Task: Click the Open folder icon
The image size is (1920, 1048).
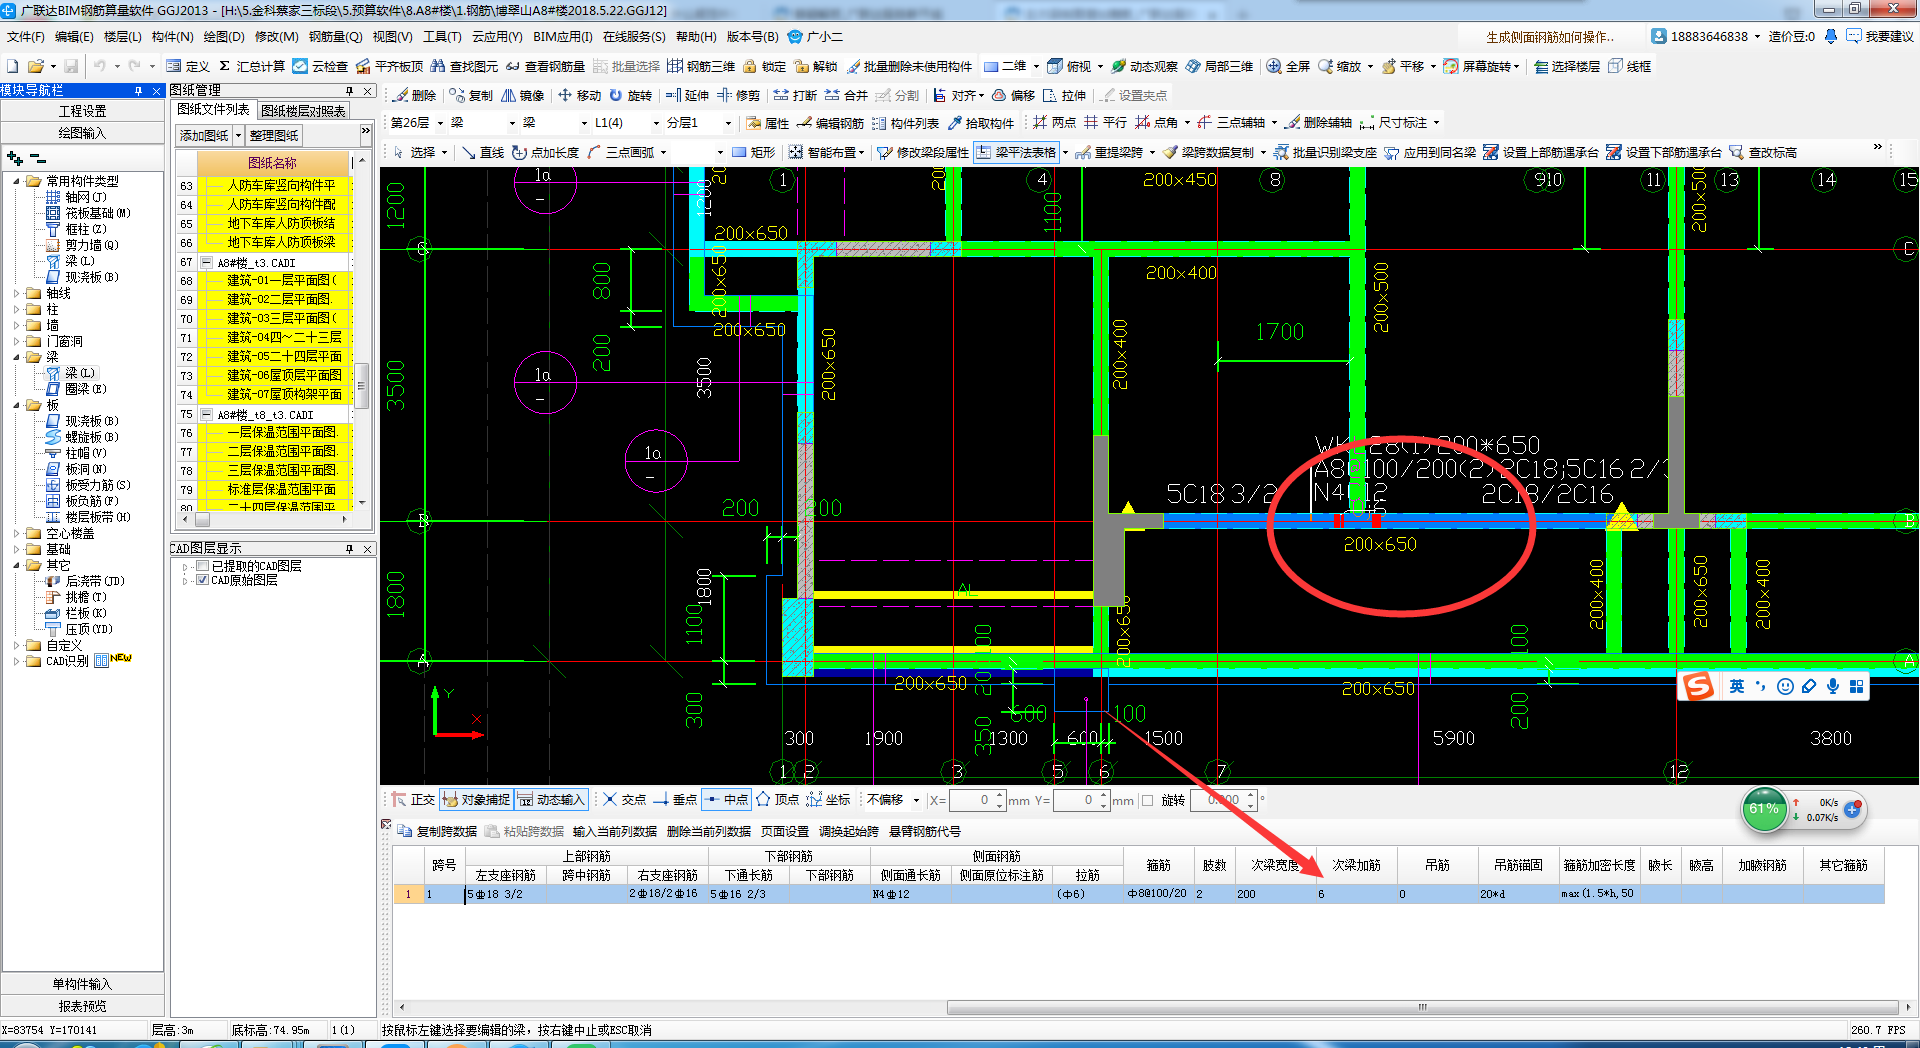Action: (x=35, y=66)
